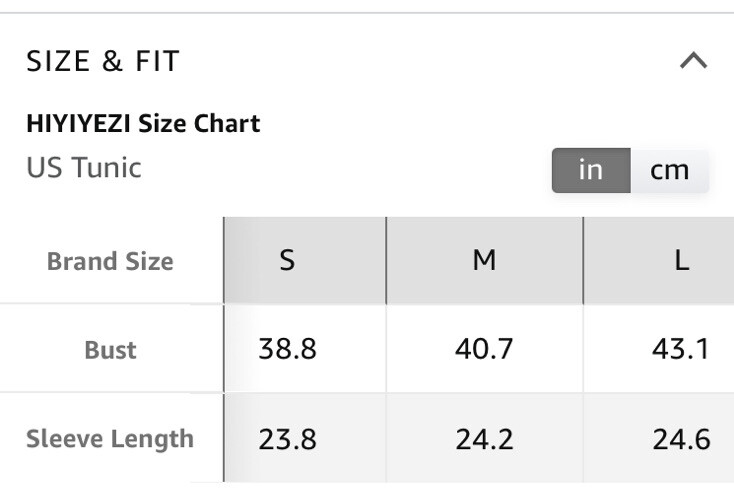Click the 24.6 sleeve length value
The width and height of the screenshot is (734, 500).
click(x=682, y=440)
